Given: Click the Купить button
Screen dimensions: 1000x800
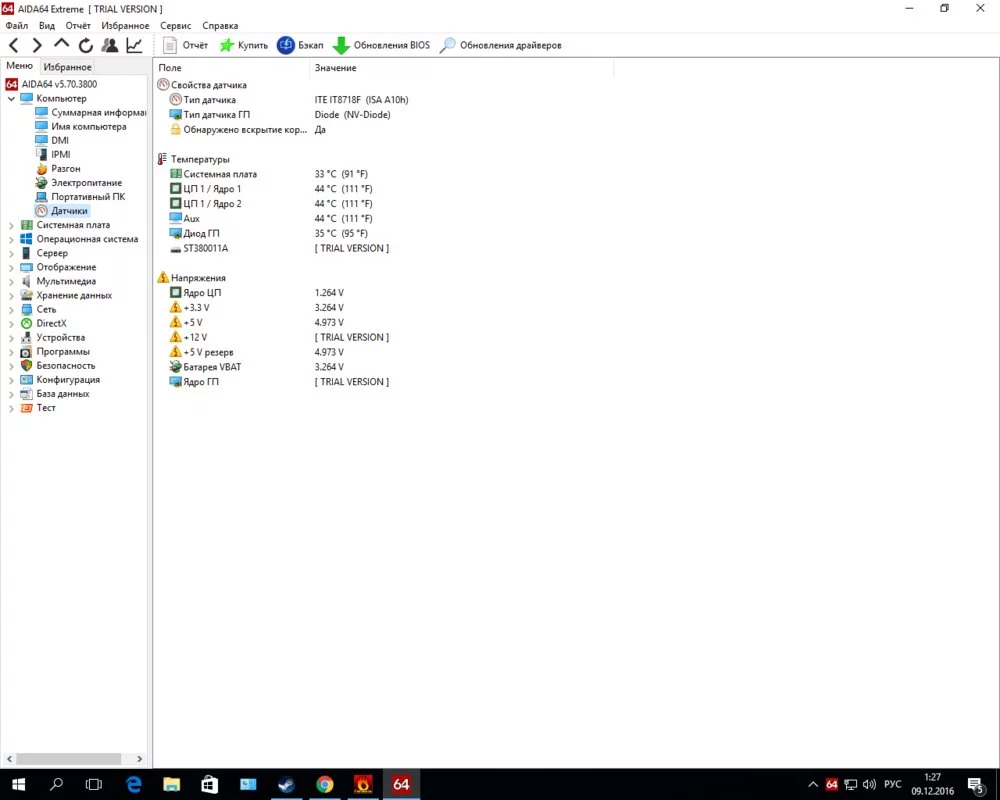Looking at the screenshot, I should (x=244, y=45).
